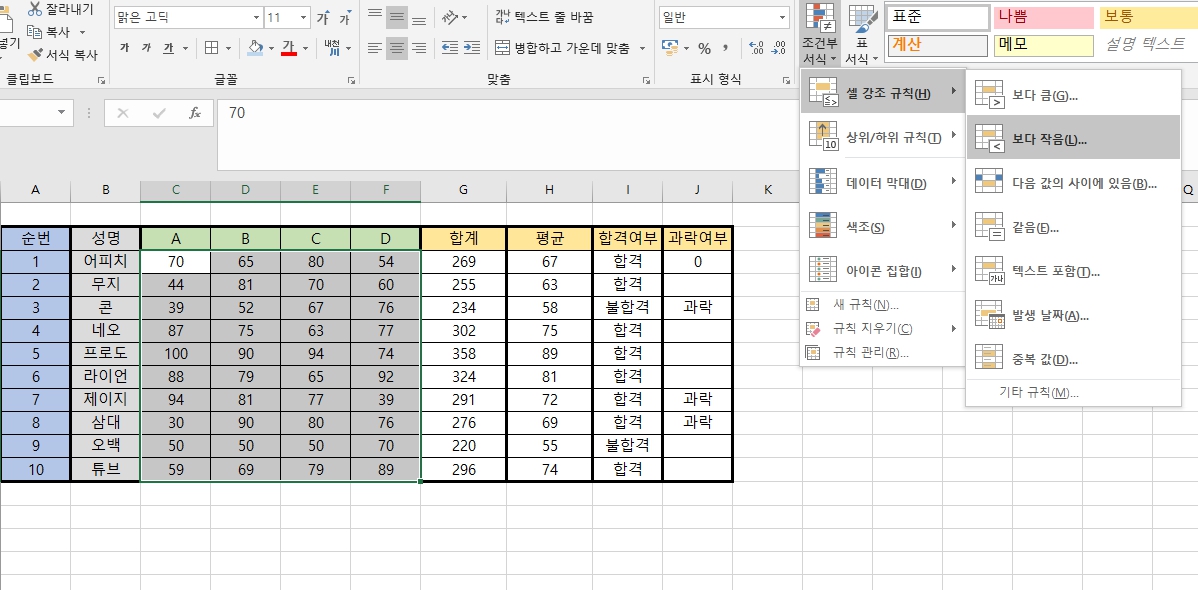
Task: Open Data Bars (데이터 막대) submenu
Action: pyautogui.click(x=882, y=182)
